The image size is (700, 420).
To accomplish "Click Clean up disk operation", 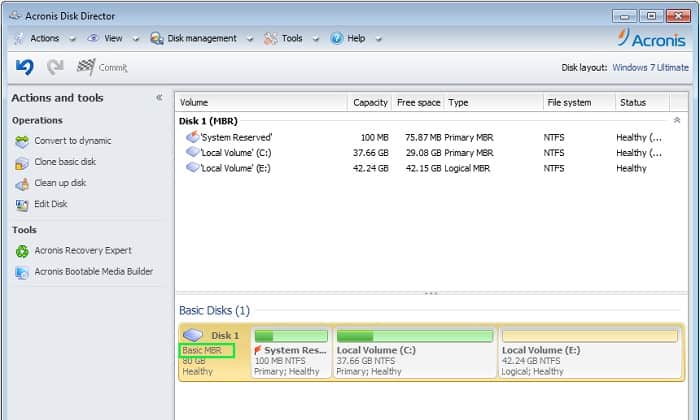I will coord(60,183).
